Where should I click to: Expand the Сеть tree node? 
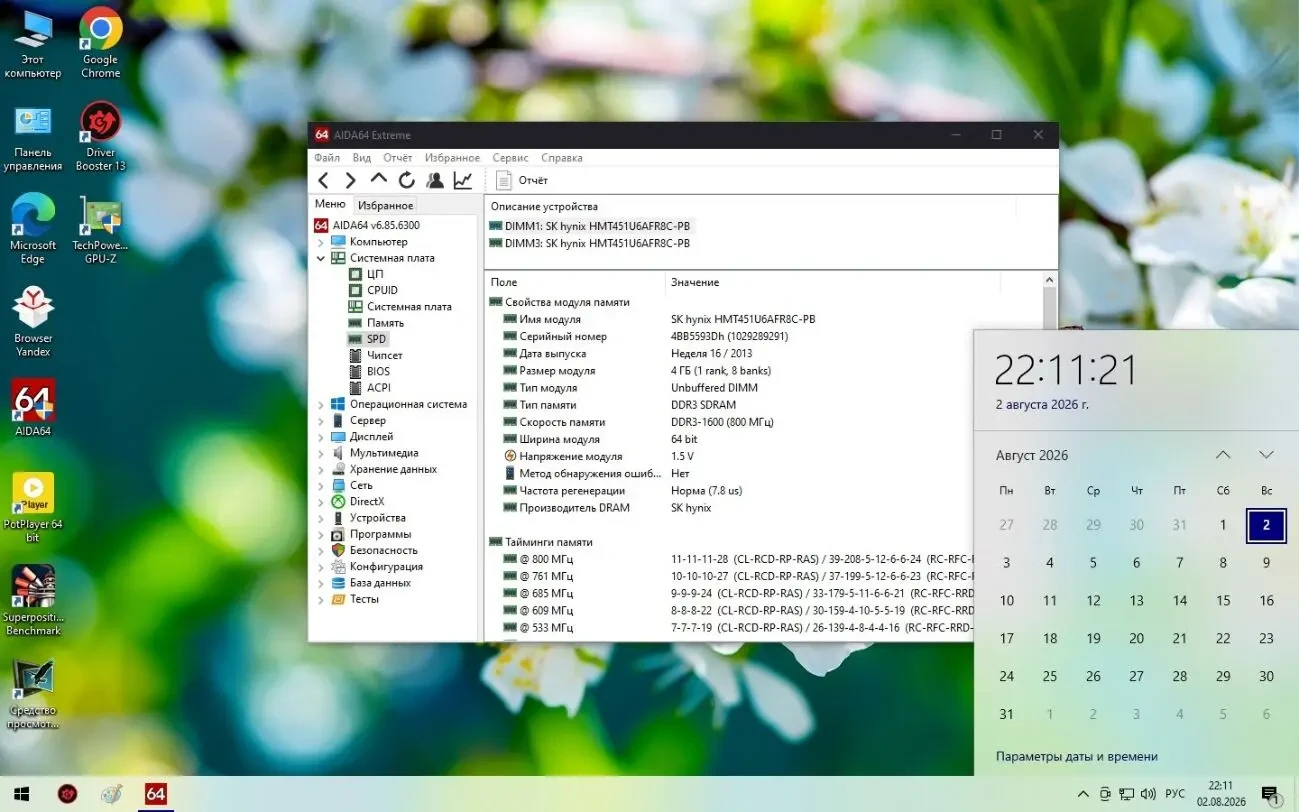tap(321, 485)
